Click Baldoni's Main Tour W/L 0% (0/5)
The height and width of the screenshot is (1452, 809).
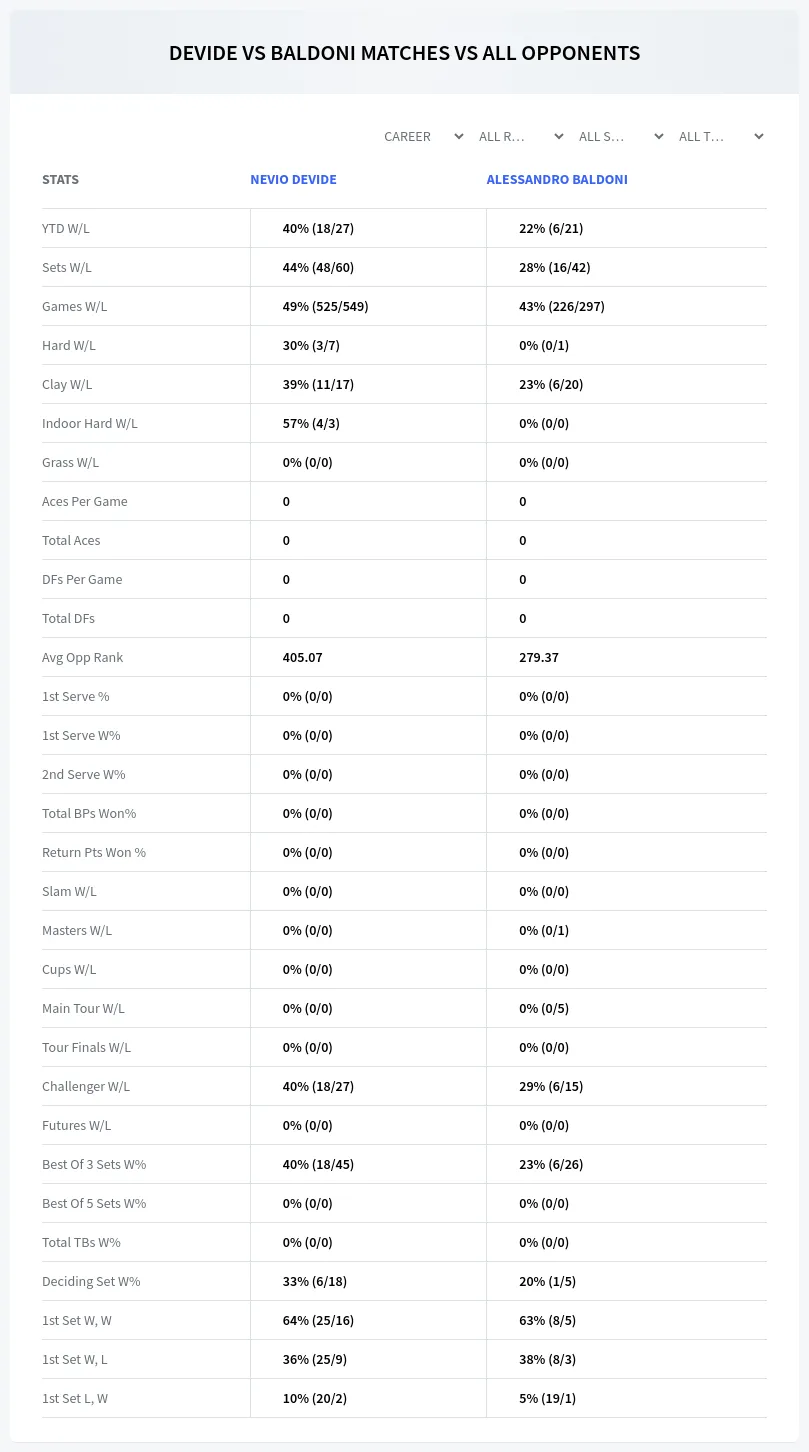(544, 1008)
